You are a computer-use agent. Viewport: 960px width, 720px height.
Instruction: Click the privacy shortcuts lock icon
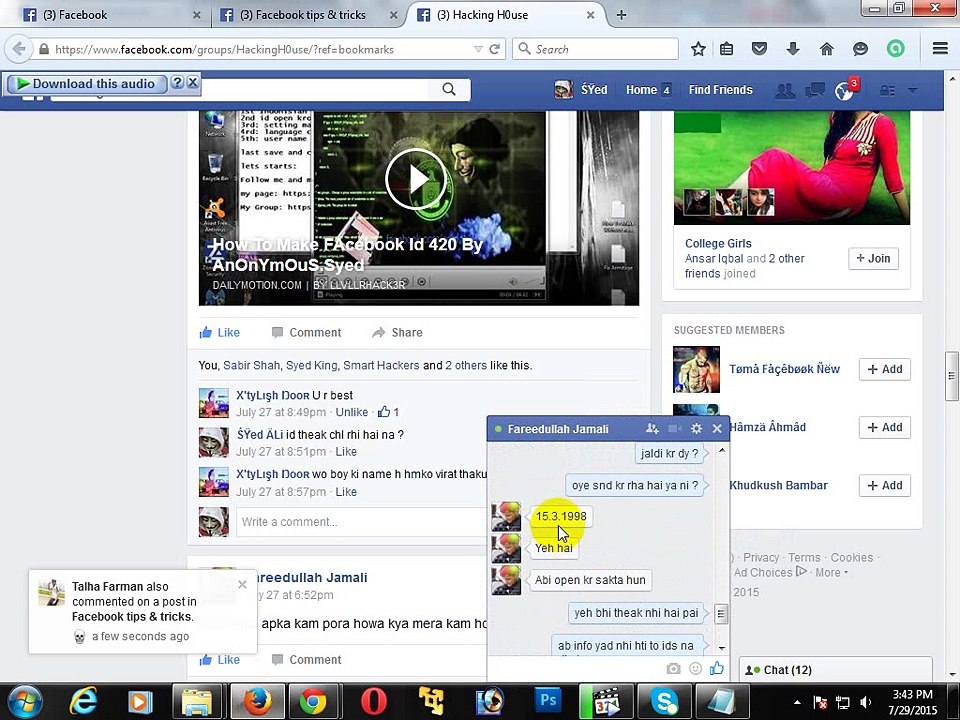(887, 91)
